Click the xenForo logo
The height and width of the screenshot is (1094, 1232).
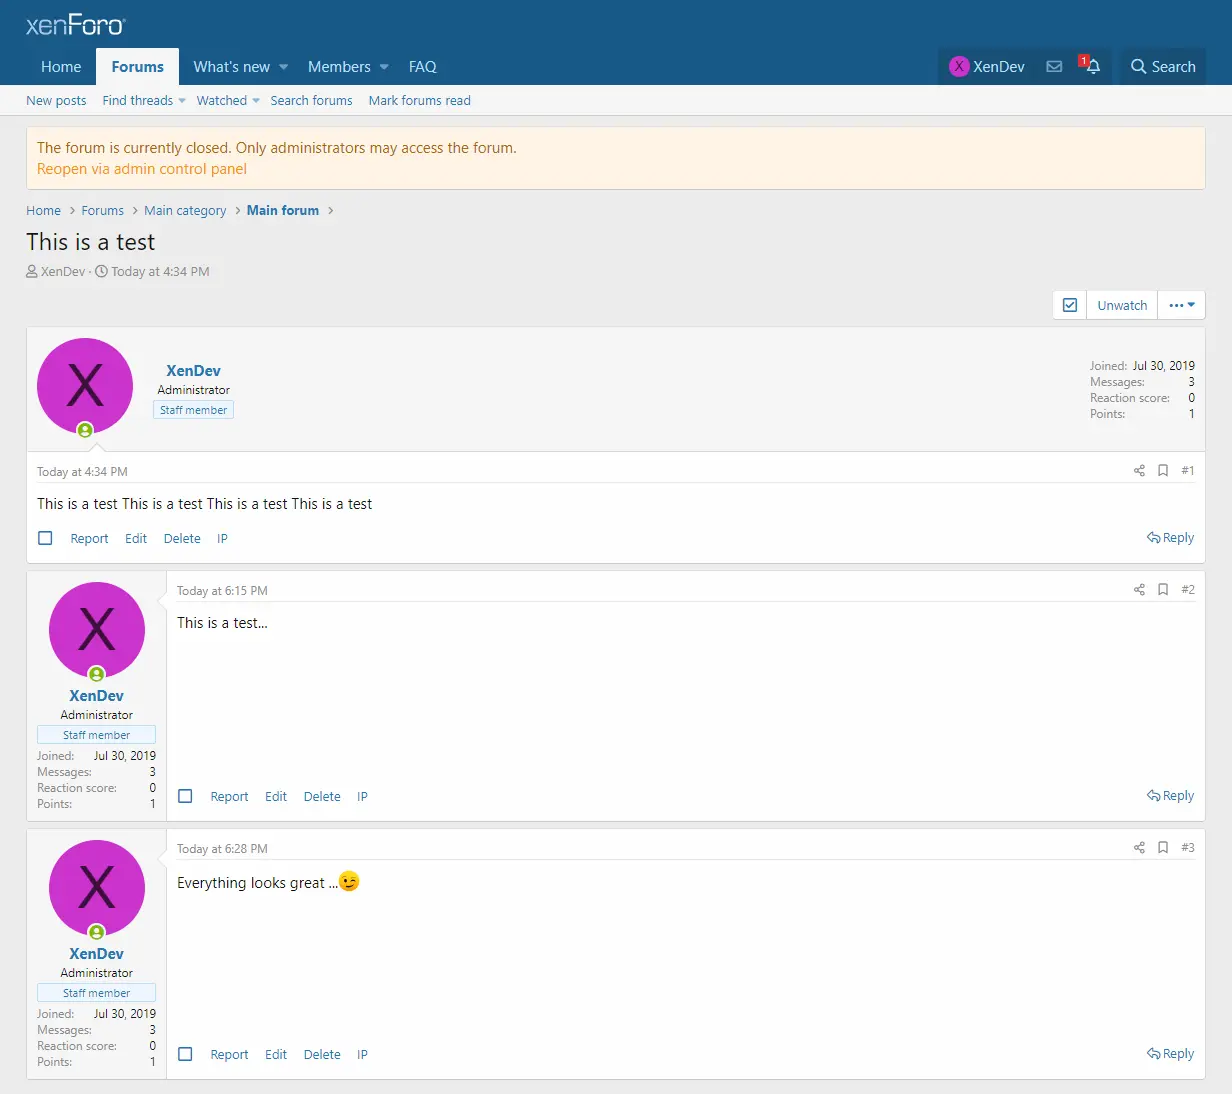click(x=76, y=26)
